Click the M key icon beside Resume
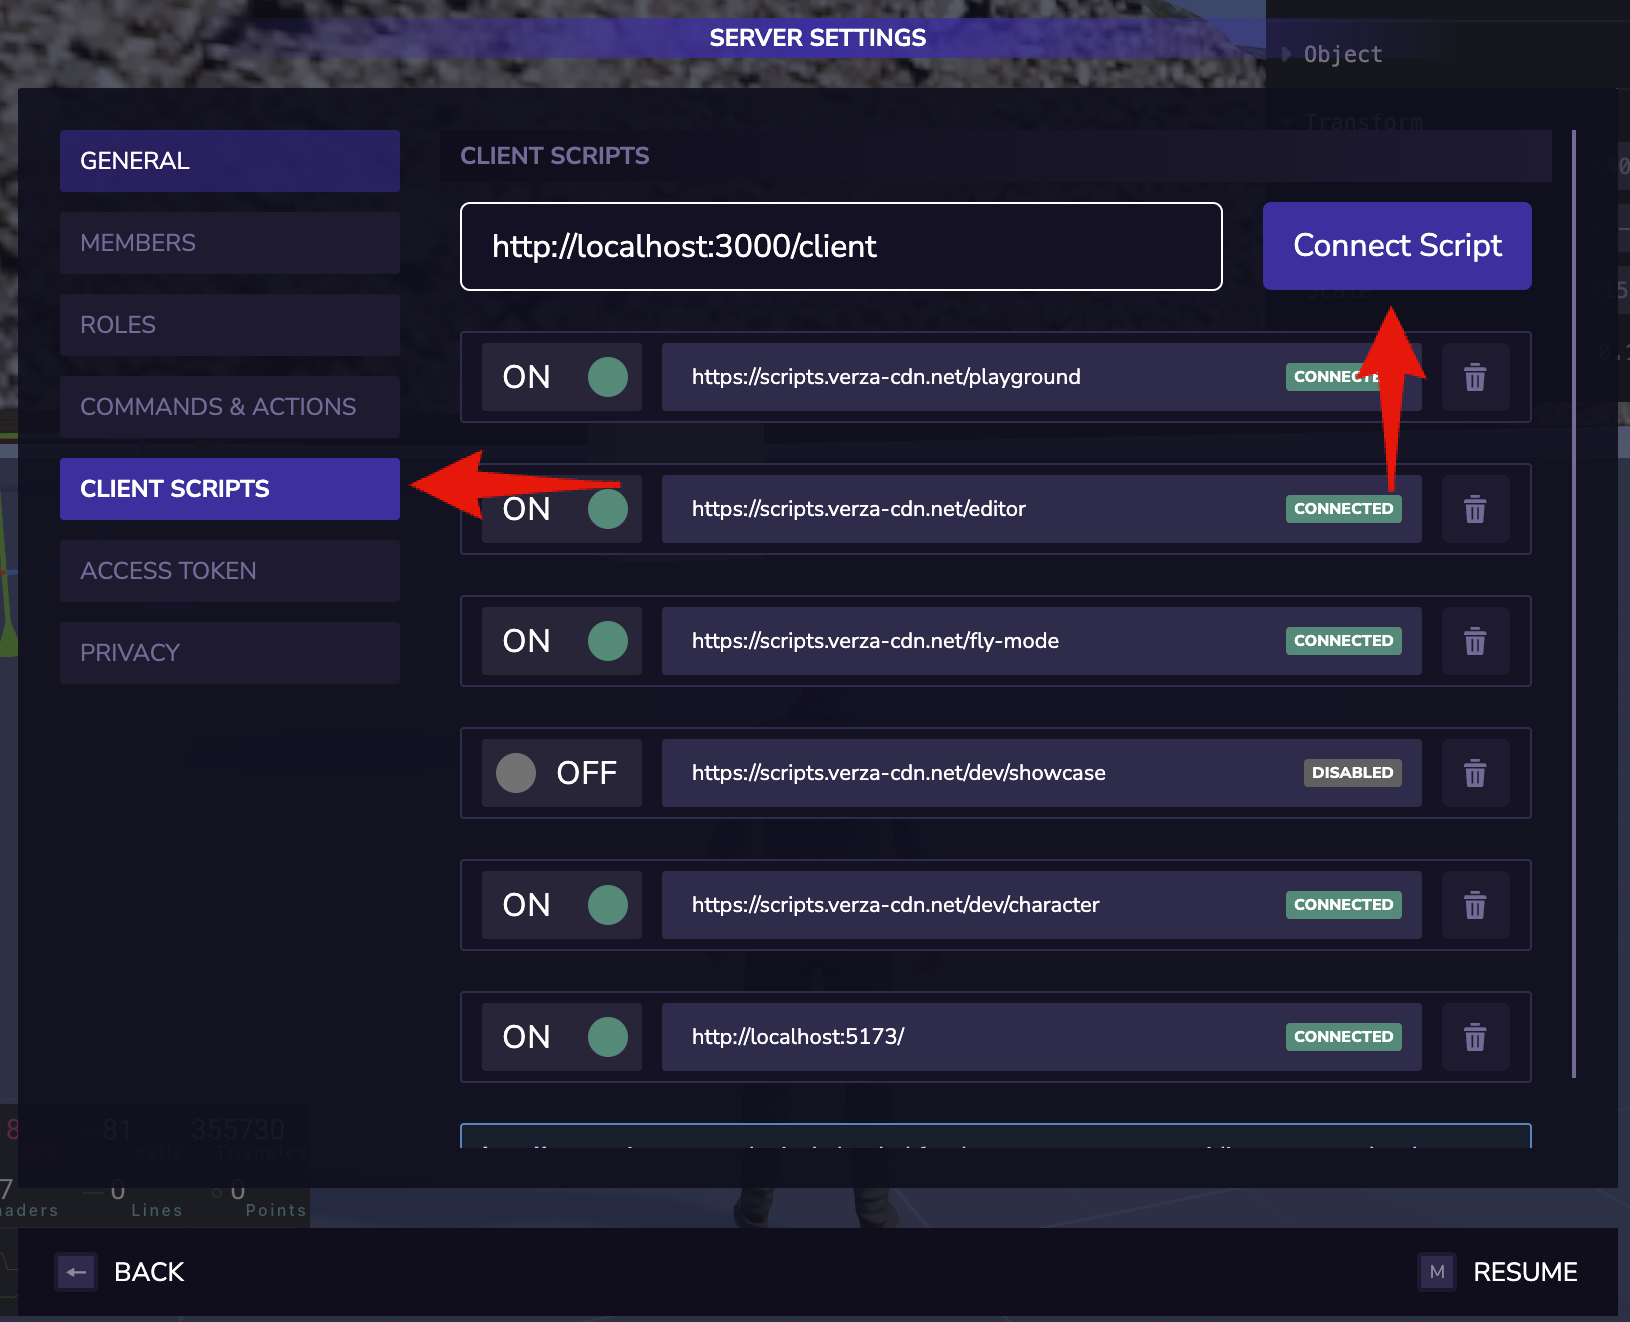Viewport: 1630px width, 1322px height. [1437, 1272]
